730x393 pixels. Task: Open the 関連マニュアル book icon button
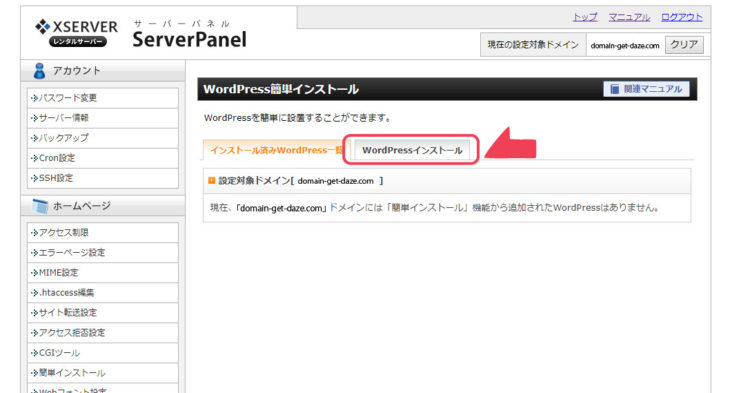(x=646, y=89)
